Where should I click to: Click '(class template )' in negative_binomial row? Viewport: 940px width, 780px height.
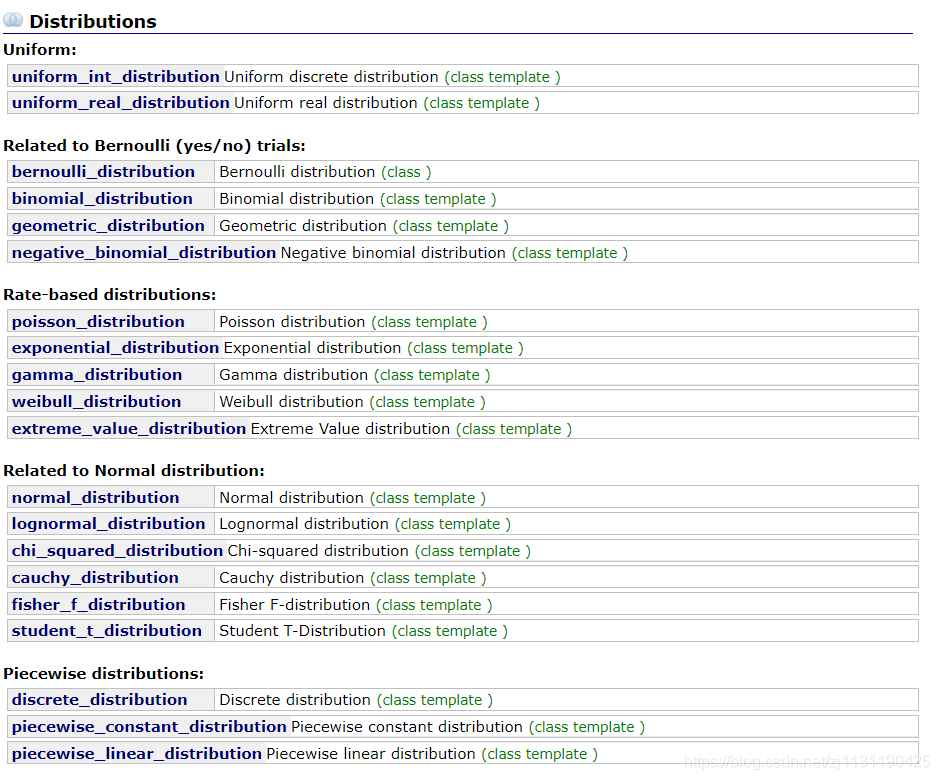[x=570, y=254]
